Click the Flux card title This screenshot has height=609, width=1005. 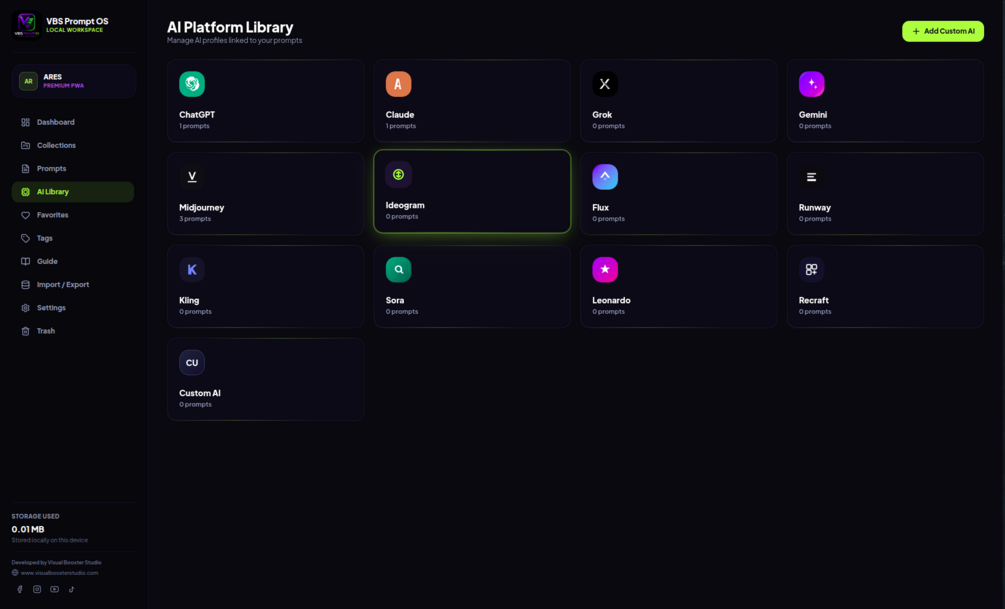coord(601,208)
